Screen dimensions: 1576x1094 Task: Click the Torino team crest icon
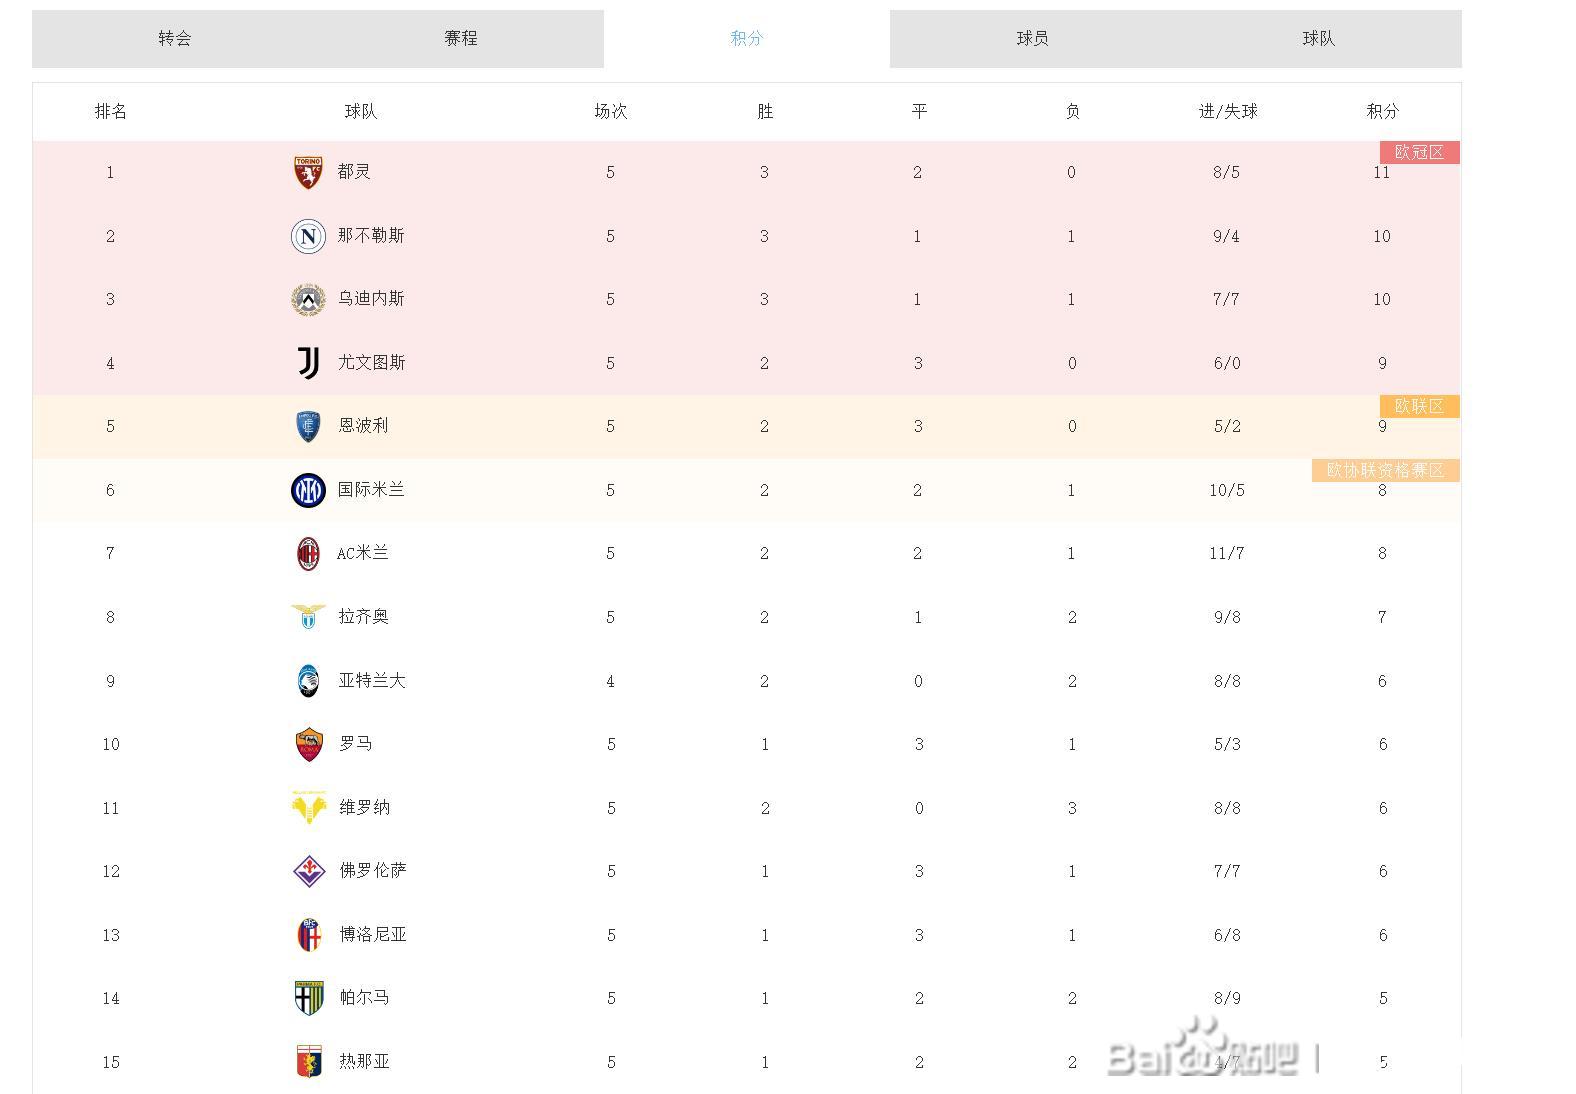(308, 172)
